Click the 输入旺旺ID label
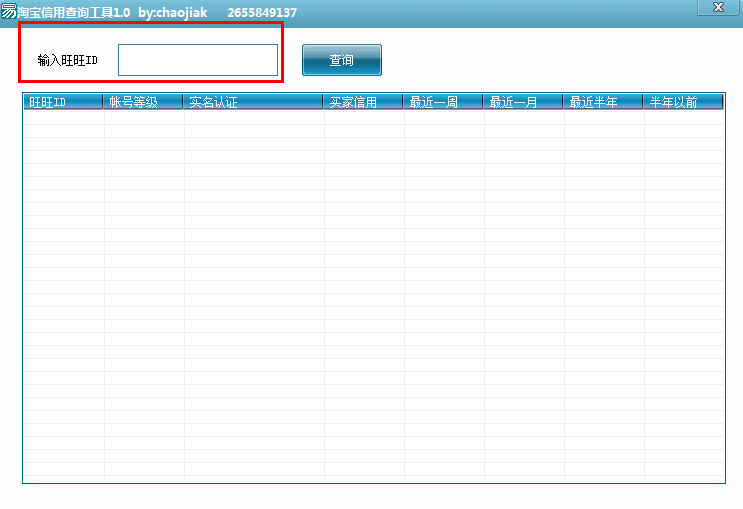 tap(67, 60)
